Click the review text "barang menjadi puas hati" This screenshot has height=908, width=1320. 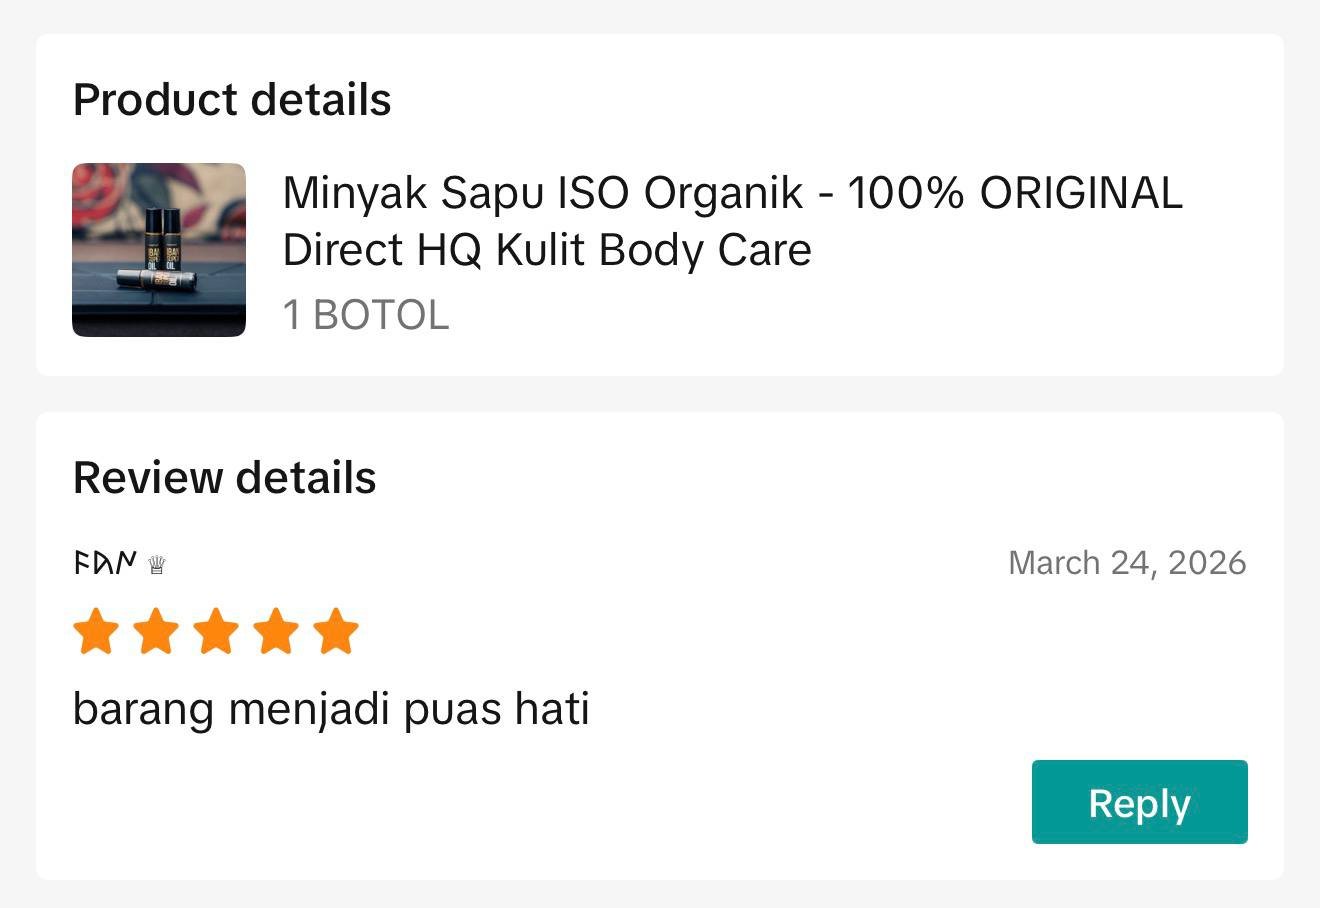331,709
